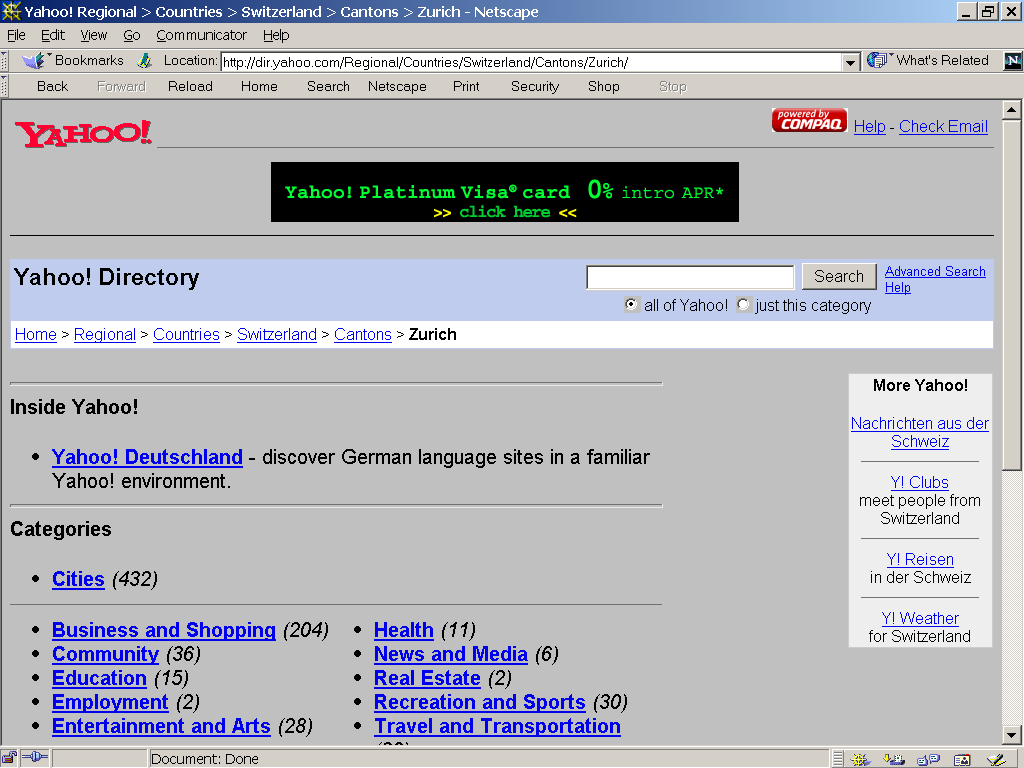Screen dimensions: 1024x768
Task: Collapse the Navigation toolbar grip handle
Action: [x=4, y=86]
